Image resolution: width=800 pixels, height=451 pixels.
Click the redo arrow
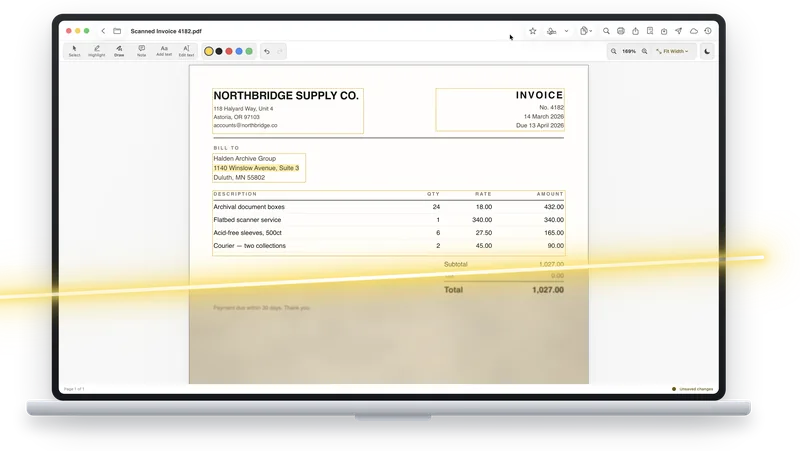pos(280,52)
